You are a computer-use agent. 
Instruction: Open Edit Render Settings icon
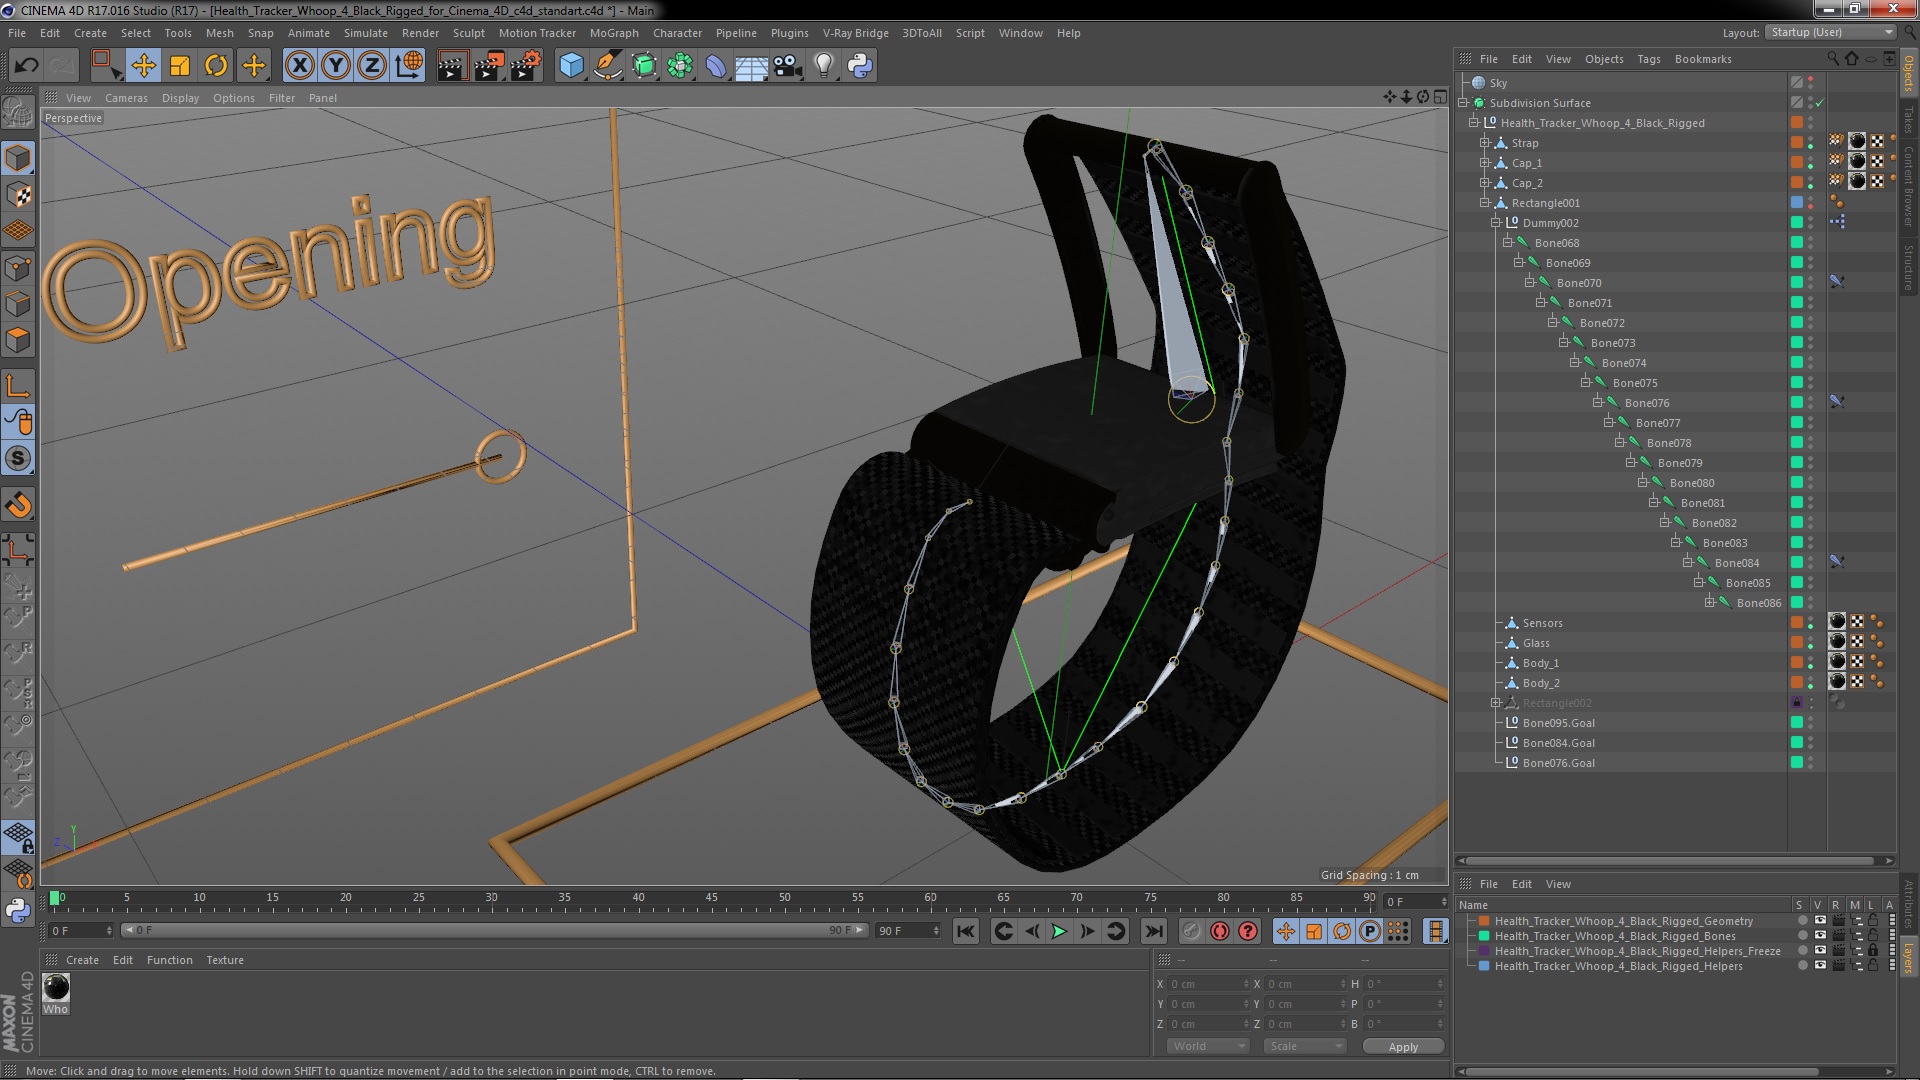click(526, 66)
